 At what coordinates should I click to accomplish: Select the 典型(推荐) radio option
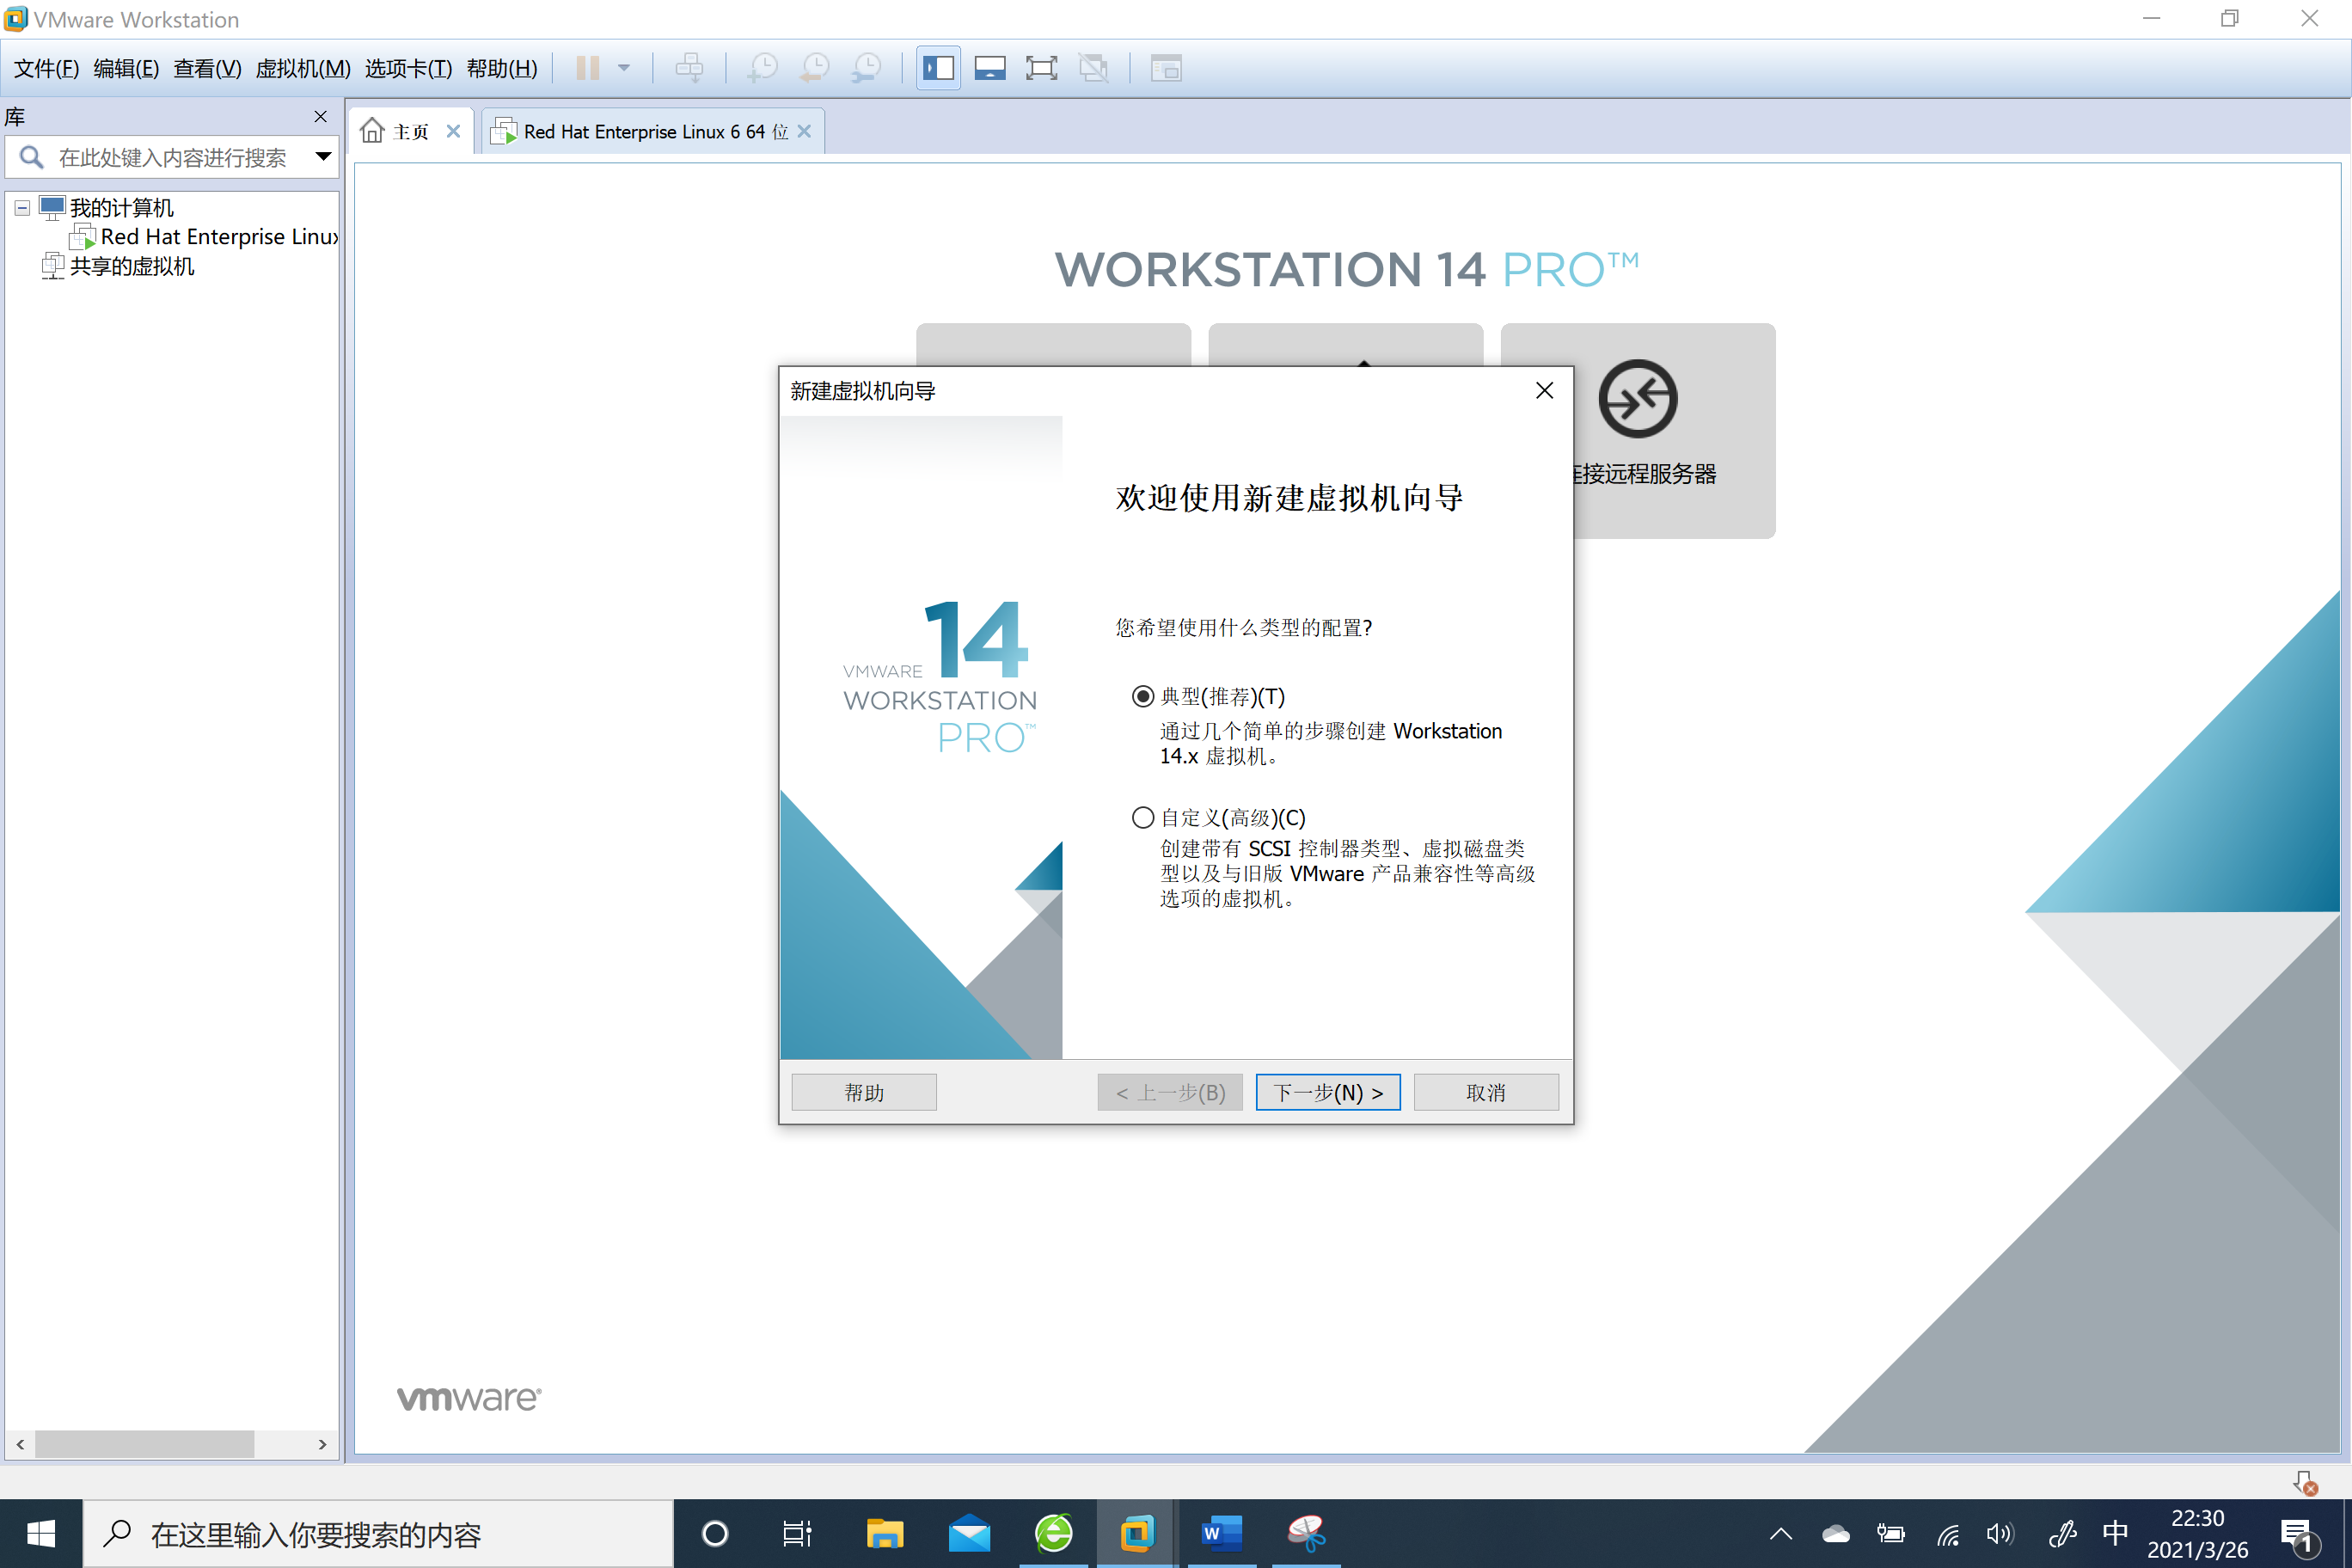(x=1142, y=696)
